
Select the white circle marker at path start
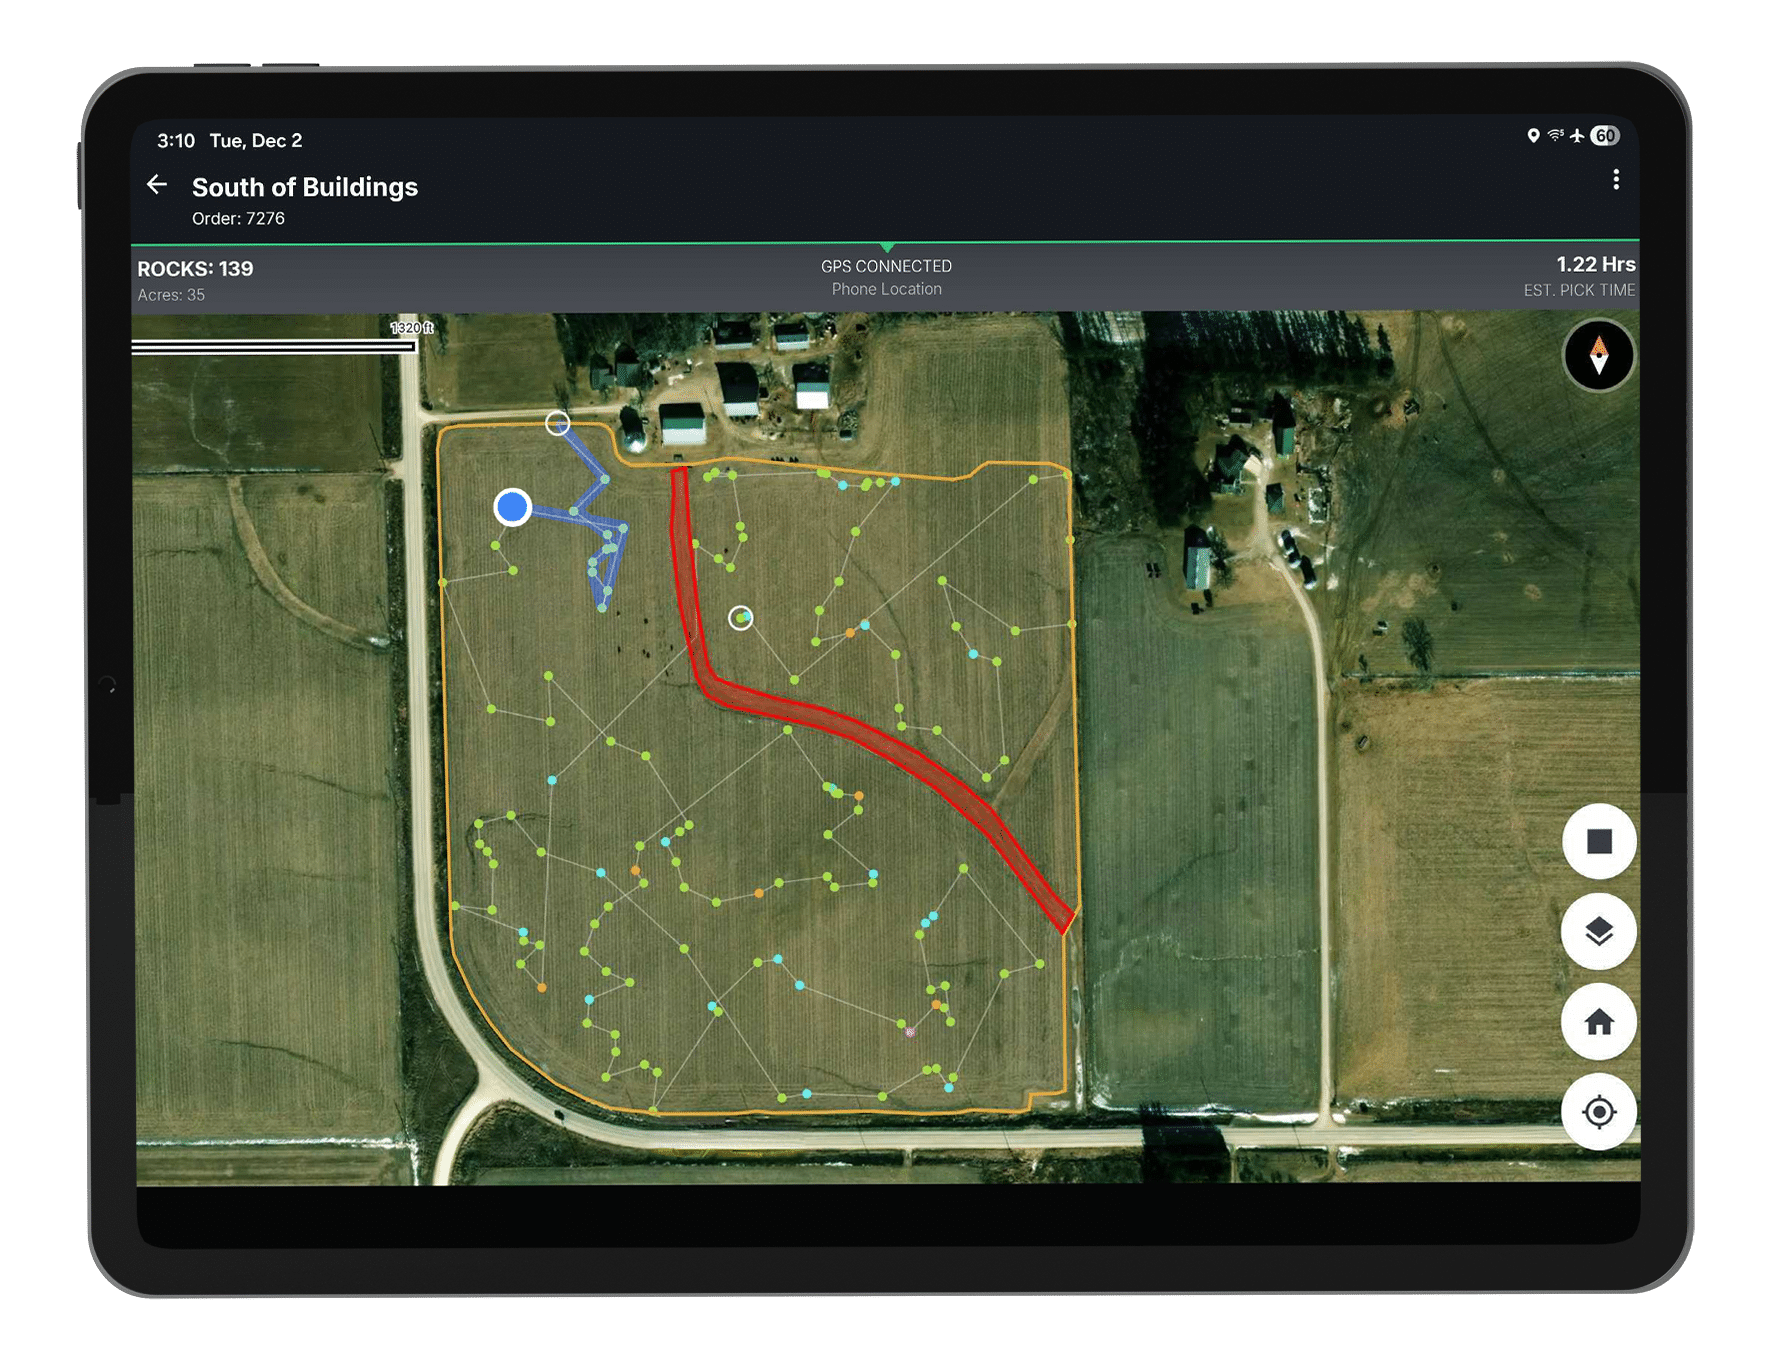pos(557,423)
